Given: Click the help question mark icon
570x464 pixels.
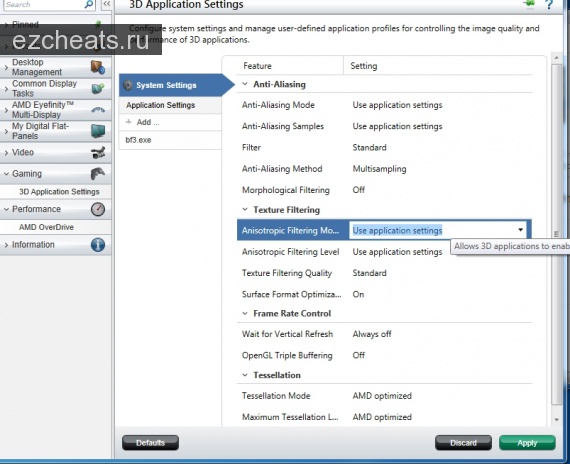Looking at the screenshot, I should pos(549,4).
